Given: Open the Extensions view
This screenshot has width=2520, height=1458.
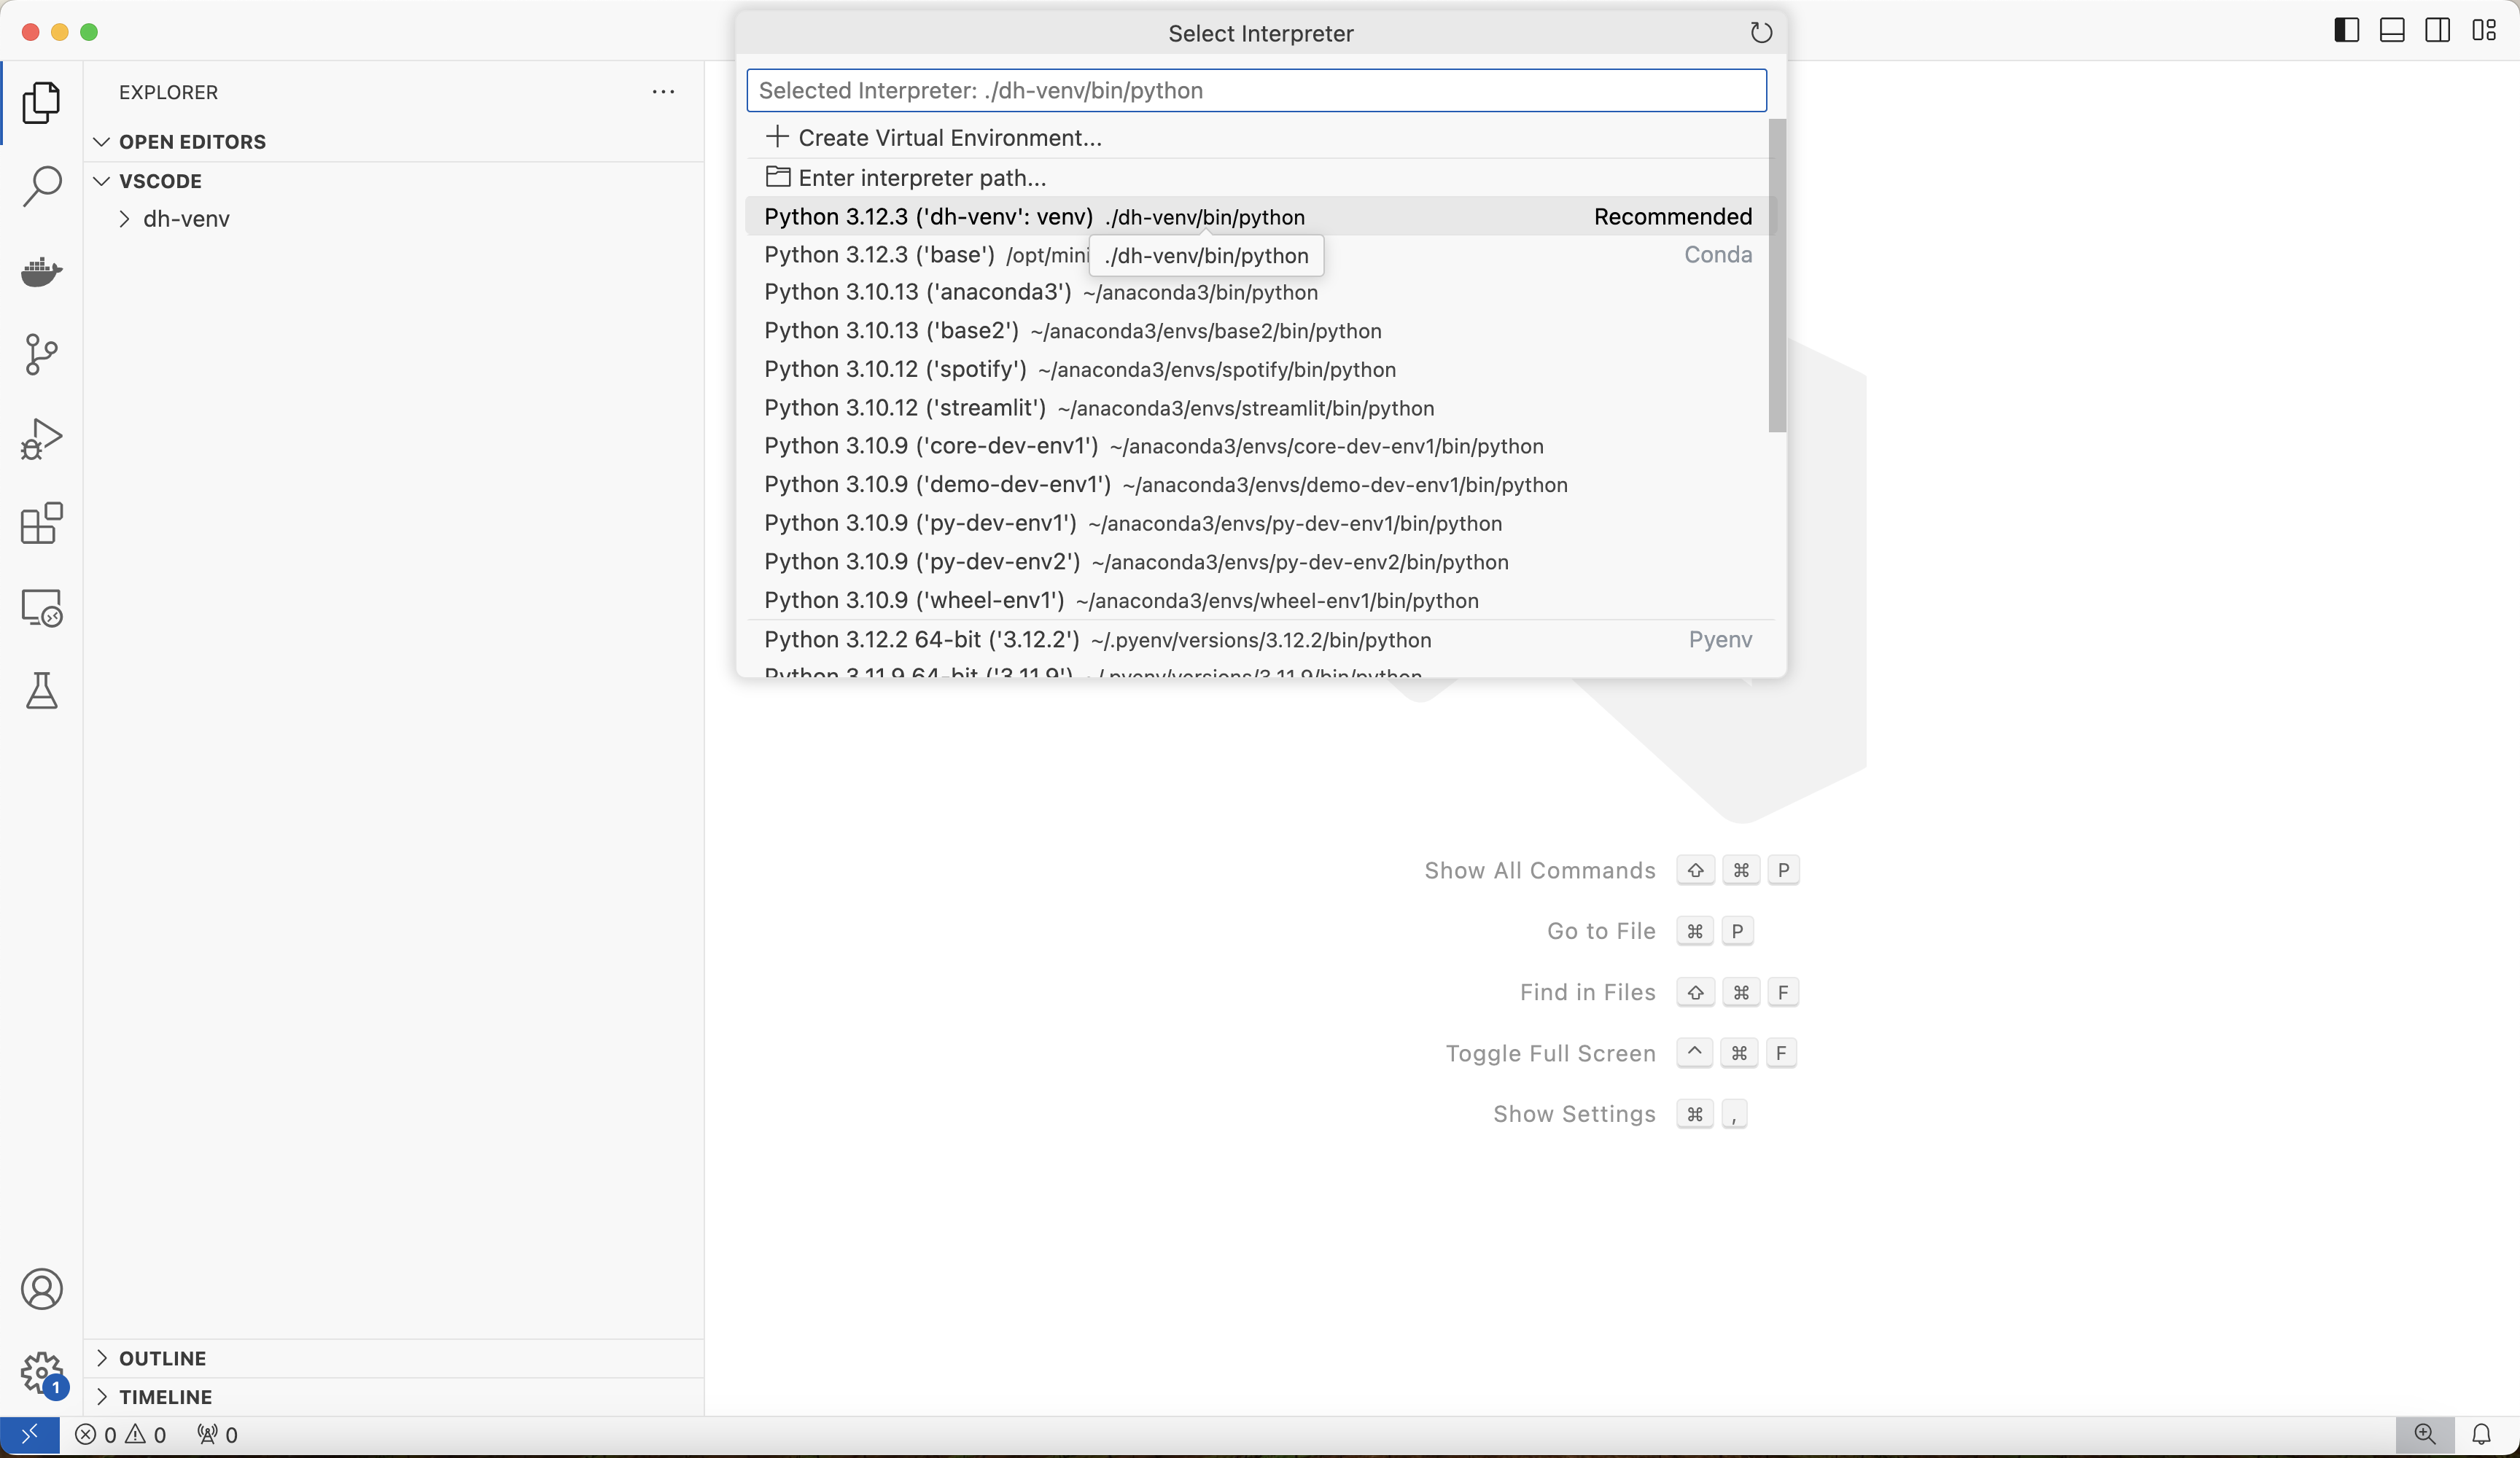Looking at the screenshot, I should coord(41,523).
